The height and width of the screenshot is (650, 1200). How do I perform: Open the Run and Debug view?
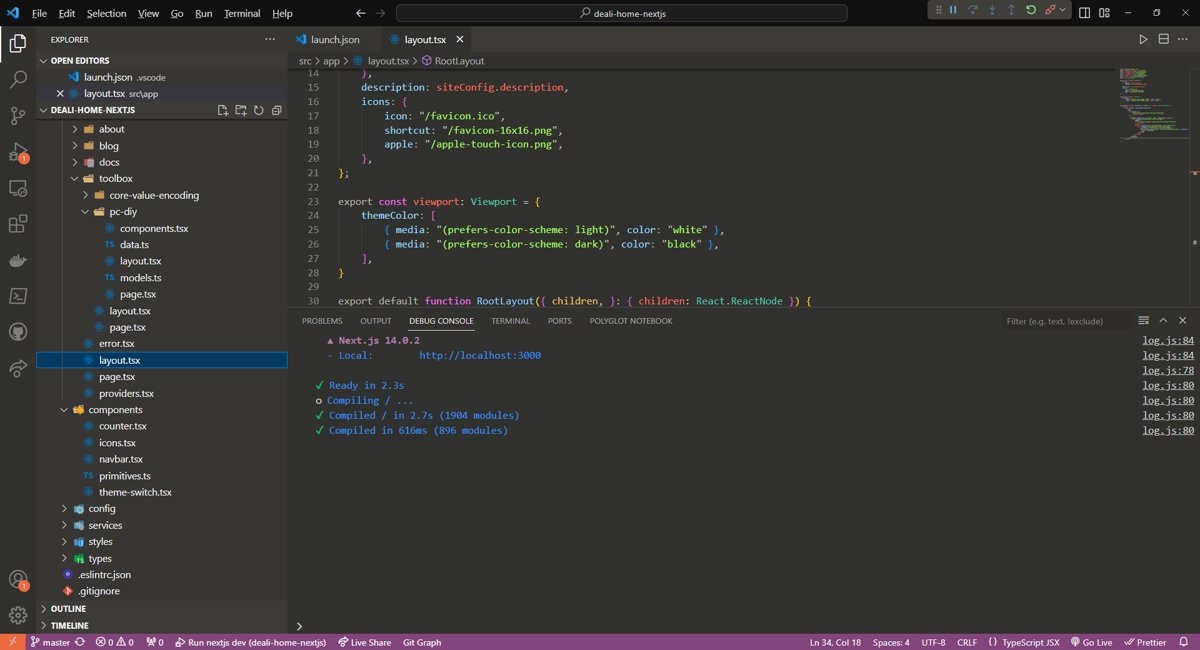18,152
